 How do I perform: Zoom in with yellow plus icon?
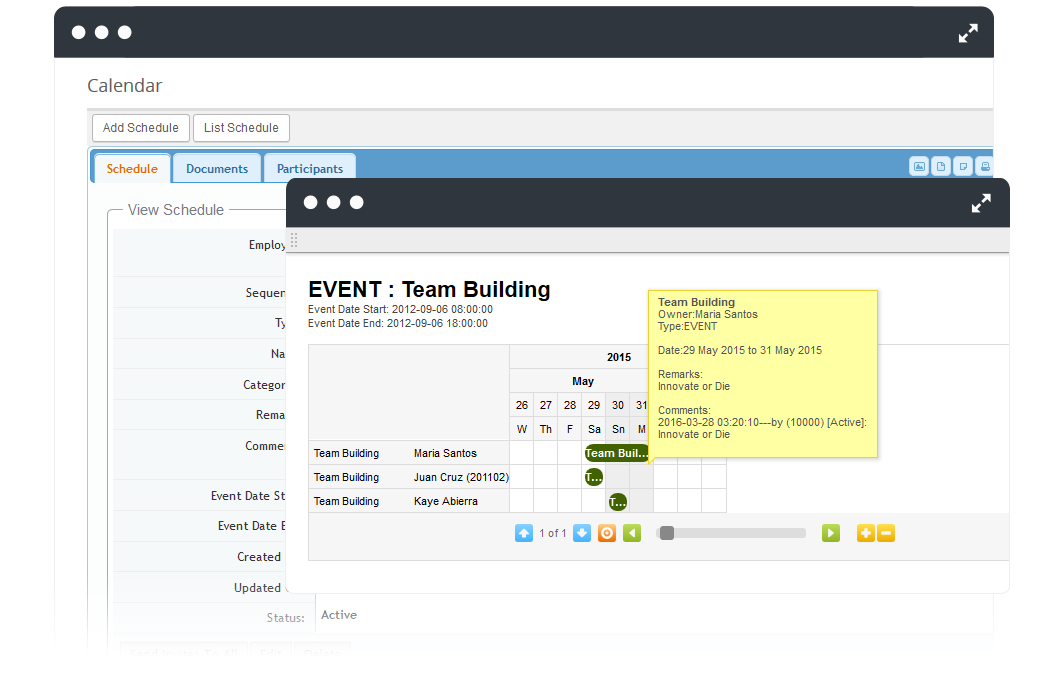pos(866,533)
